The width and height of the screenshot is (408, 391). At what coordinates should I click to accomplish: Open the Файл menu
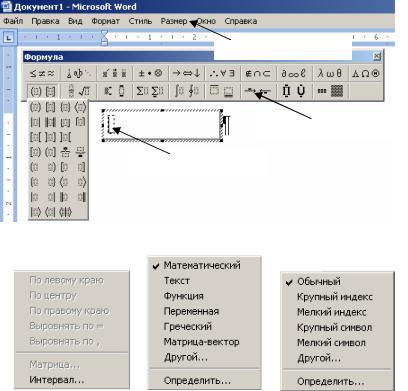pyautogui.click(x=13, y=21)
